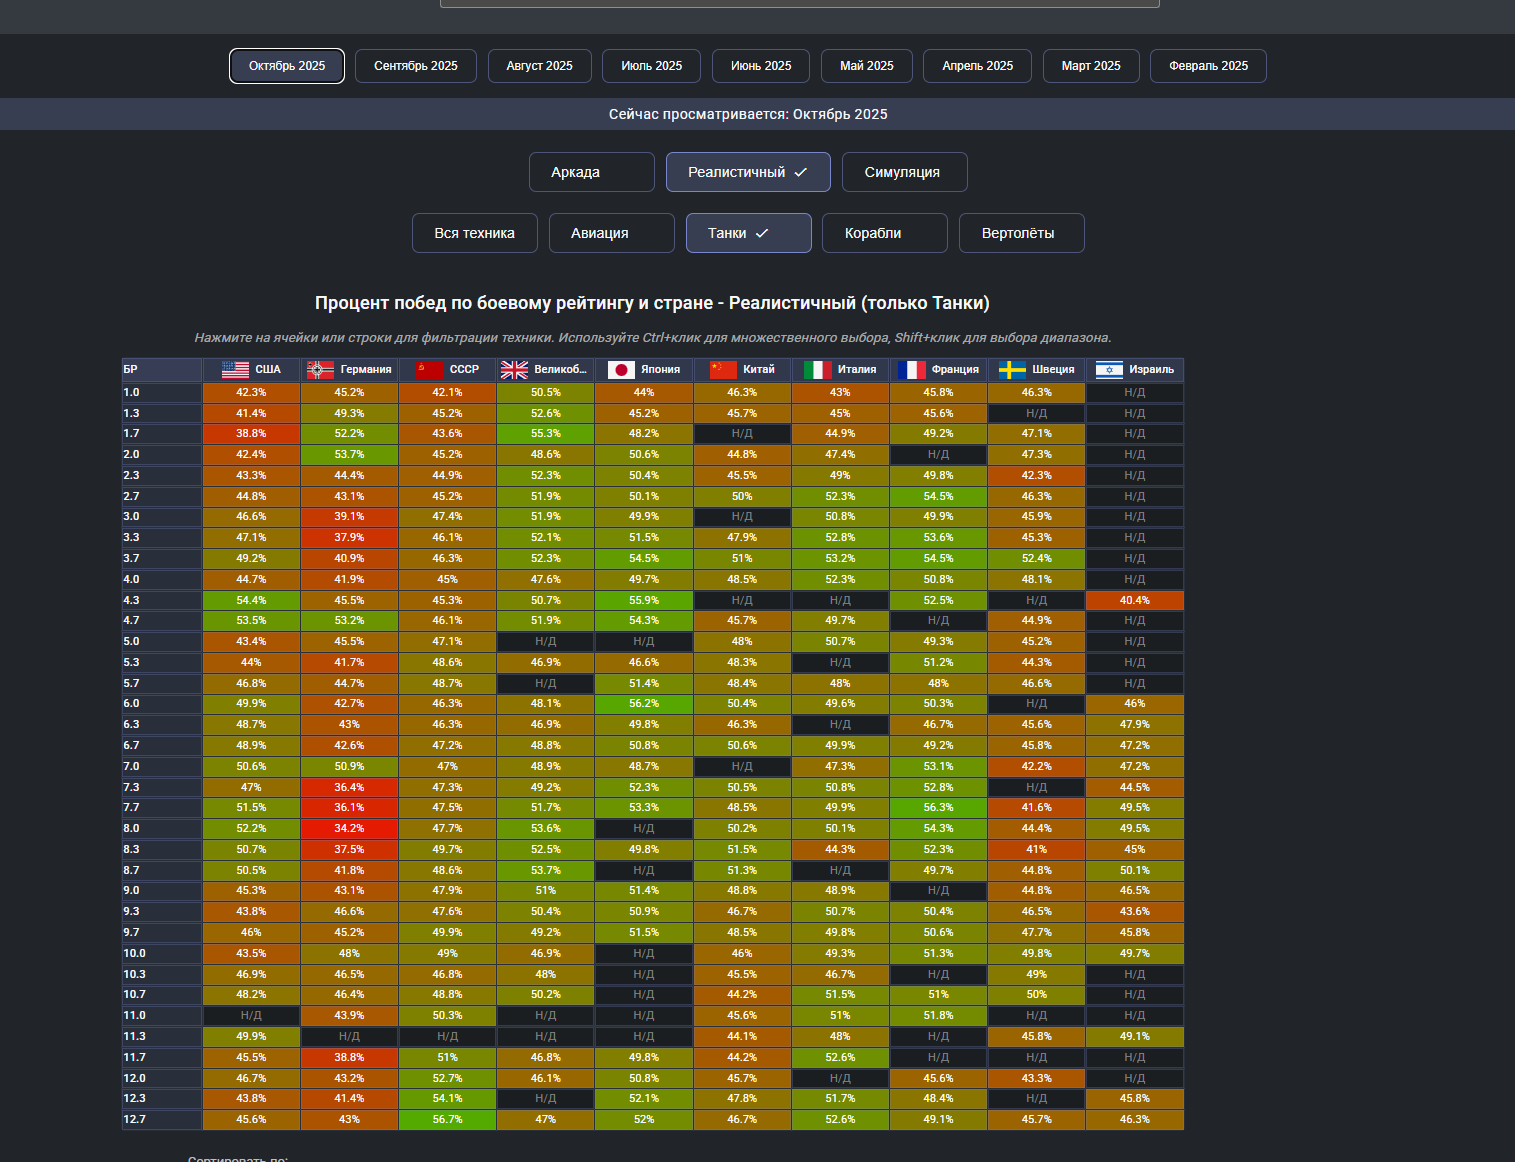Click Италия 52.6% cell in row 11.7
Viewport: 1515px width, 1162px height.
tap(840, 1058)
